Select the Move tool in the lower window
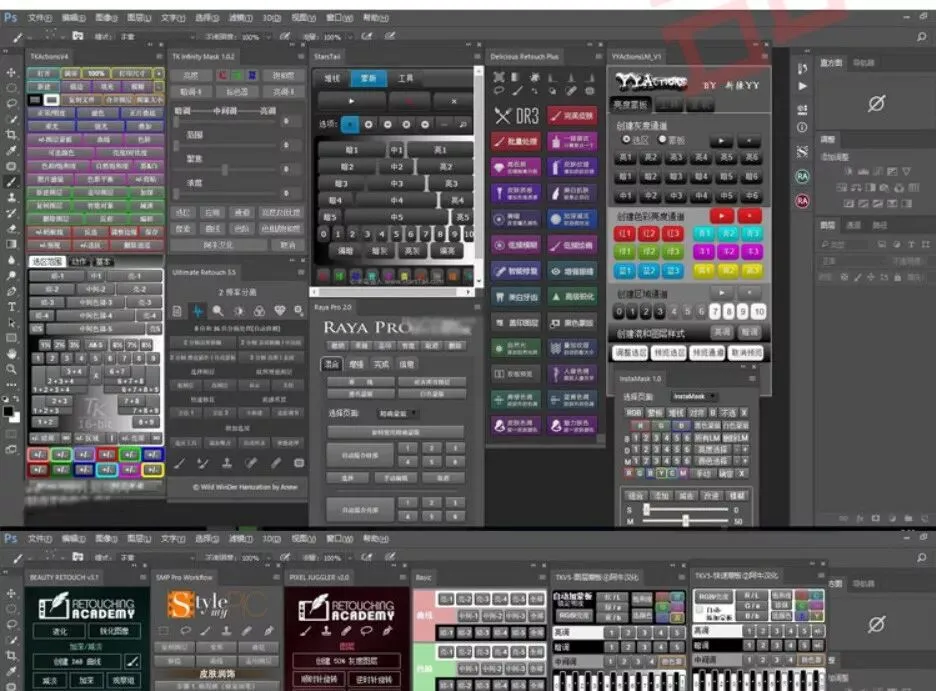 pos(11,593)
